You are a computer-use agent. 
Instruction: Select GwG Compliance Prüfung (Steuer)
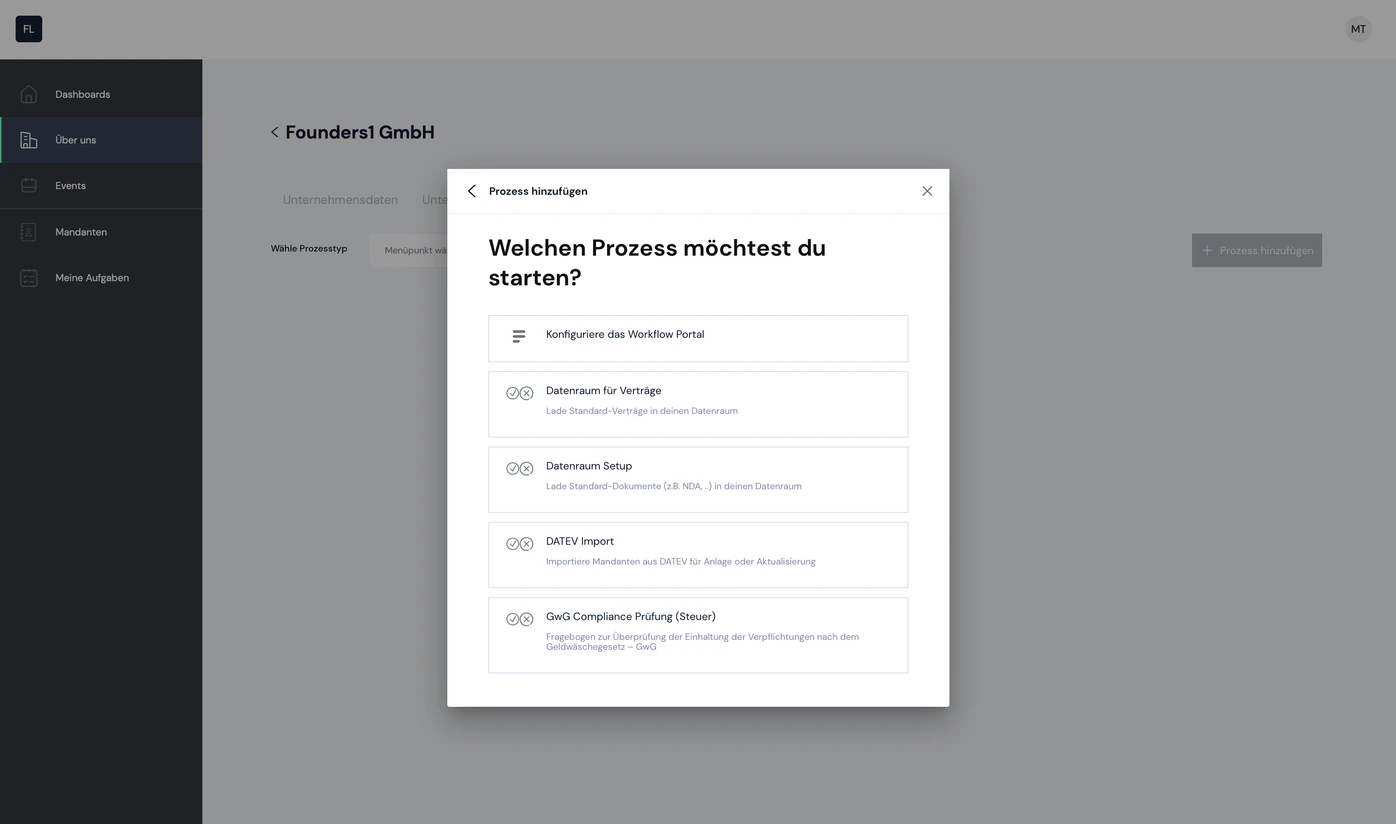pyautogui.click(x=698, y=635)
